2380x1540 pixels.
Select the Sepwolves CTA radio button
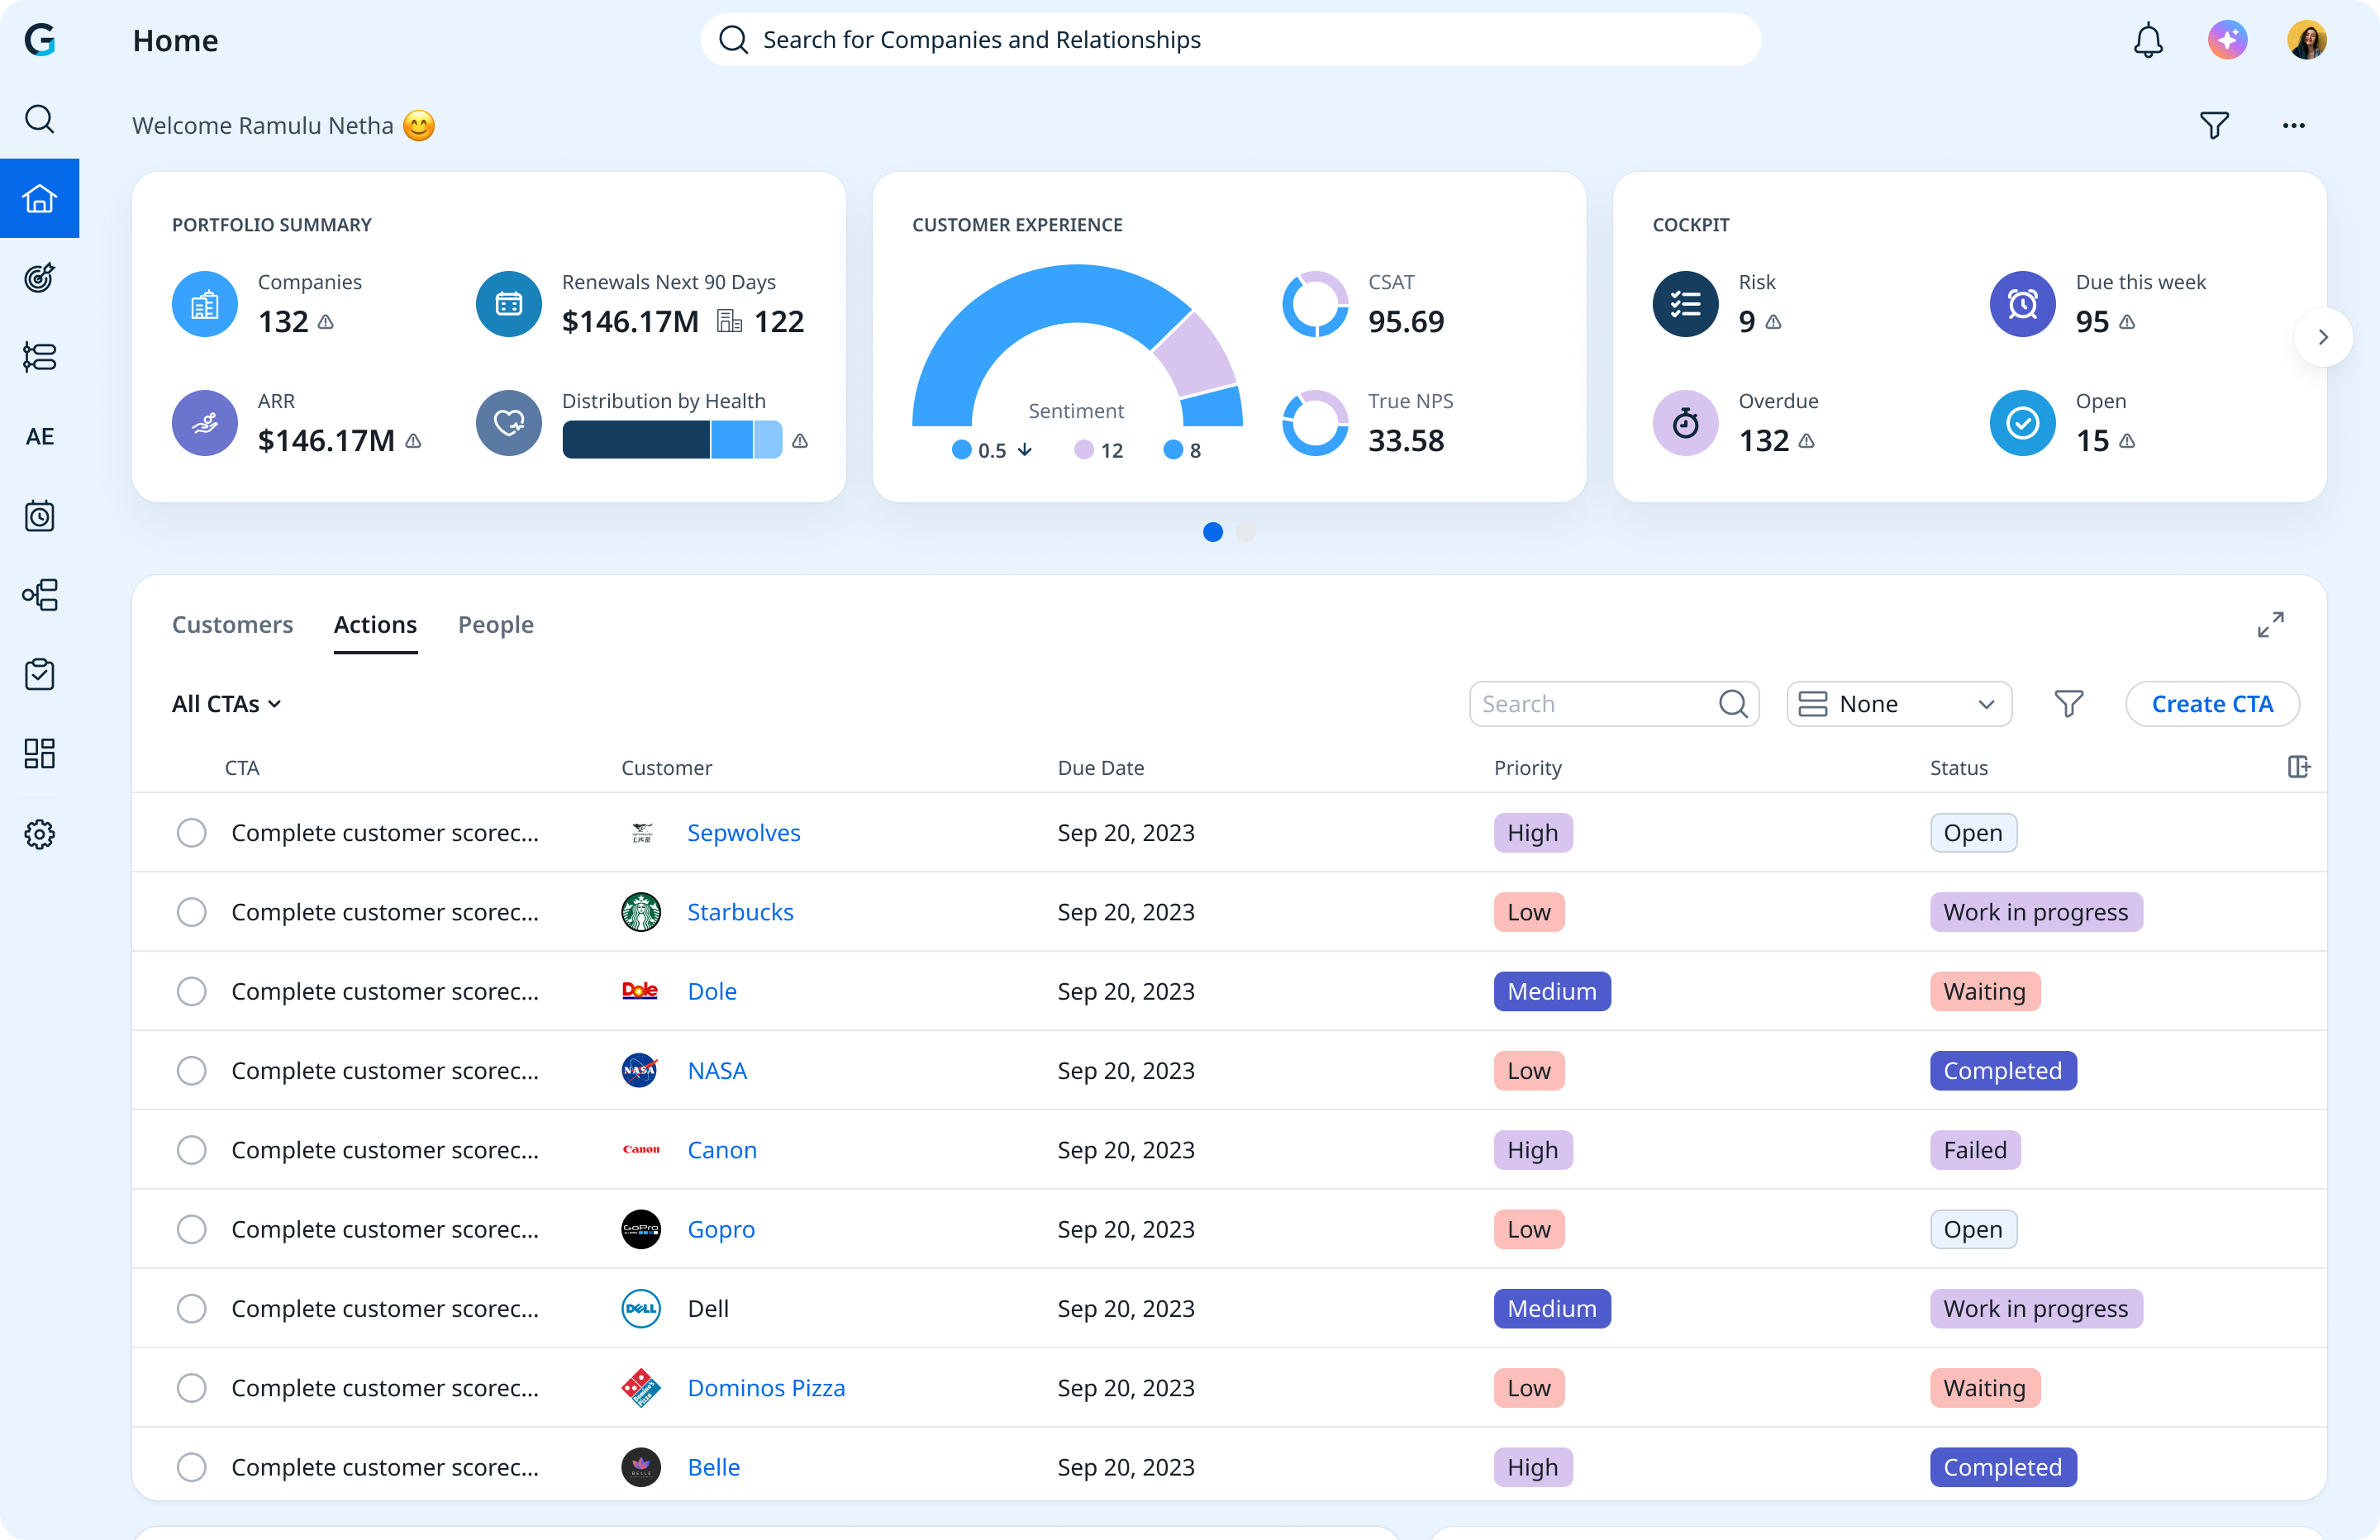pos(191,833)
